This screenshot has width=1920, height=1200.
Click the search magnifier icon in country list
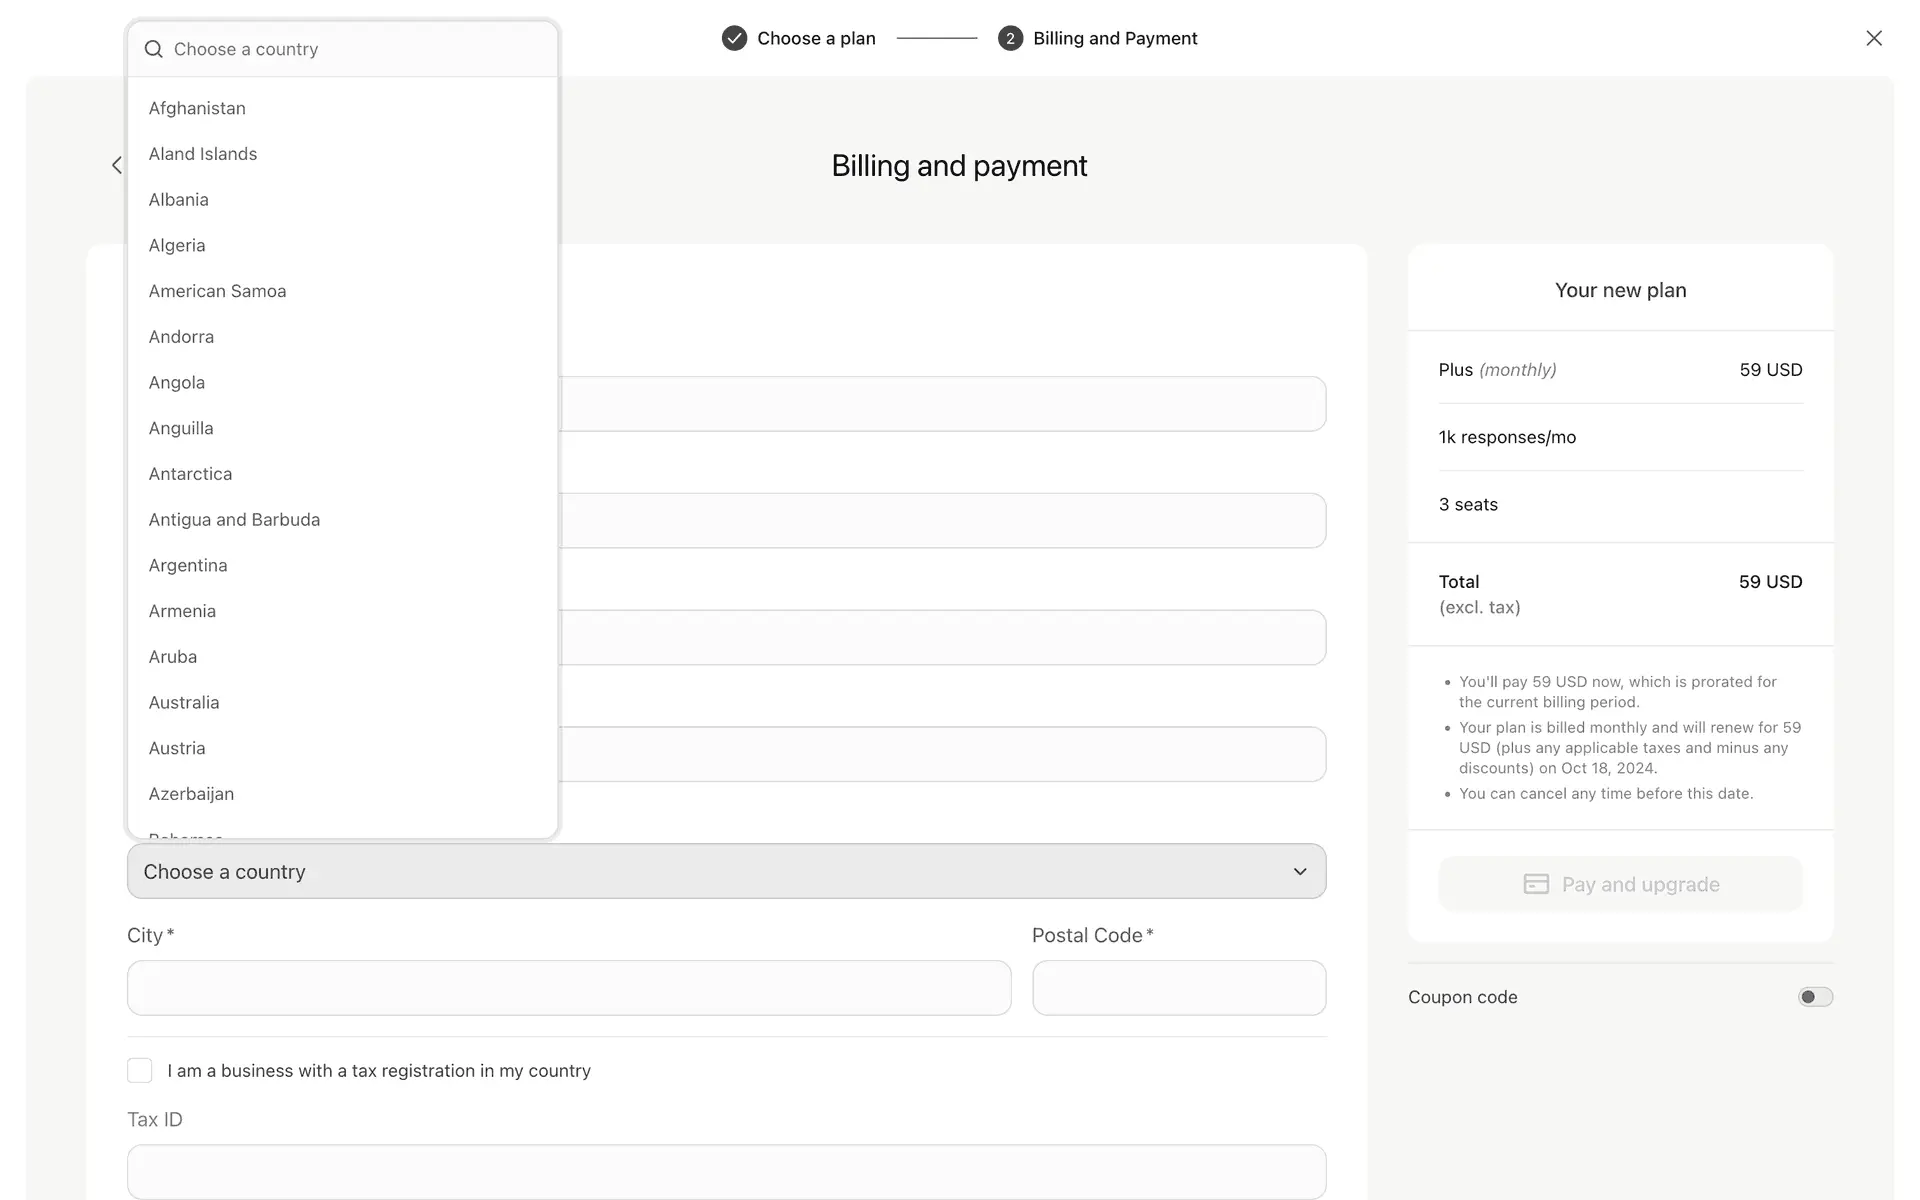[x=153, y=49]
